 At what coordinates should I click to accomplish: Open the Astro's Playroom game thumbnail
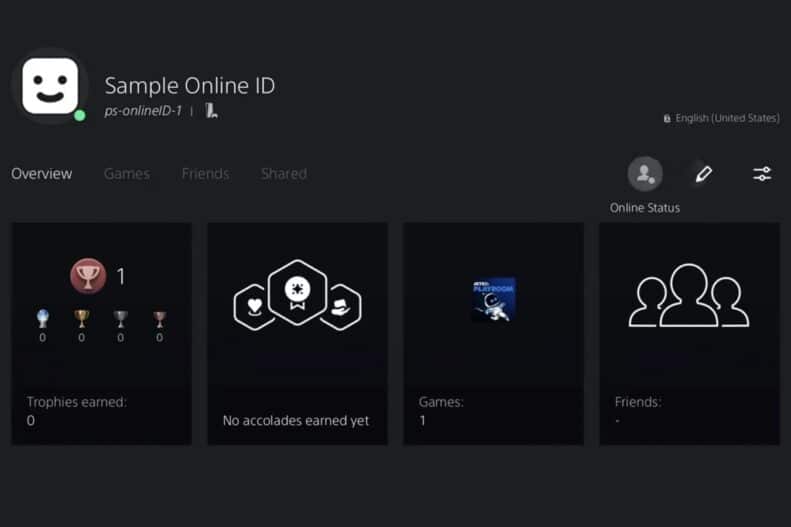point(493,299)
